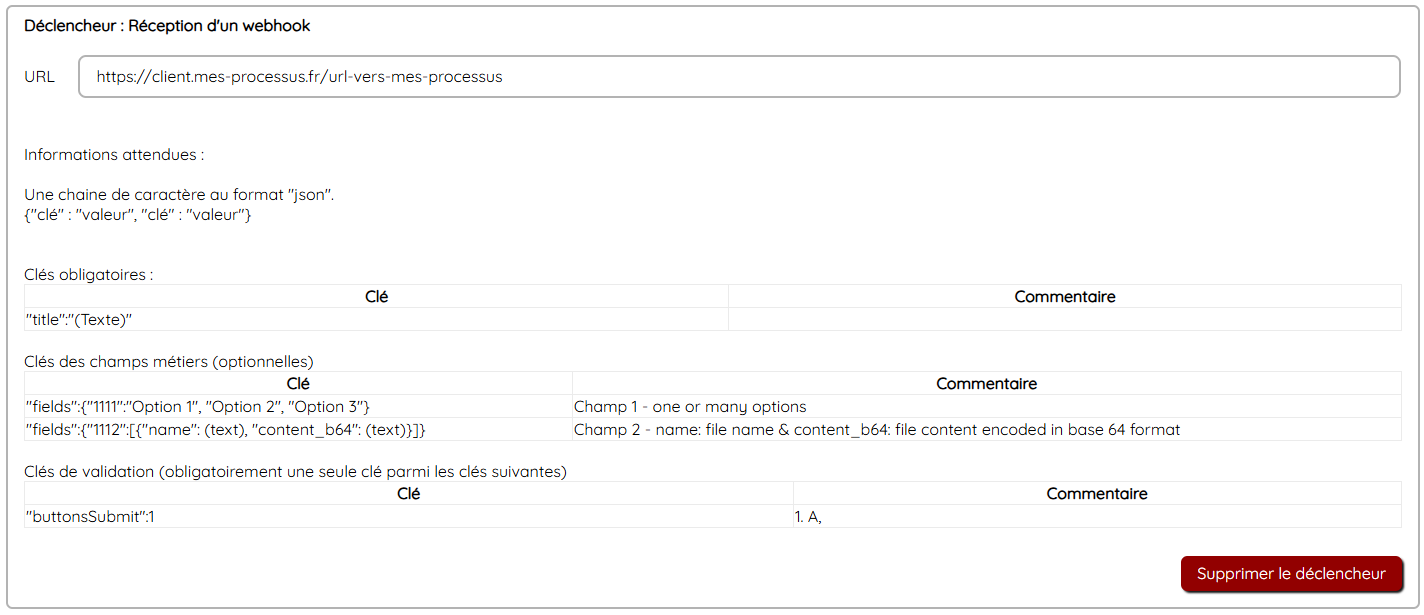Click the Déclencheur Réception d'un webhook heading
The image size is (1424, 615).
[x=167, y=26]
